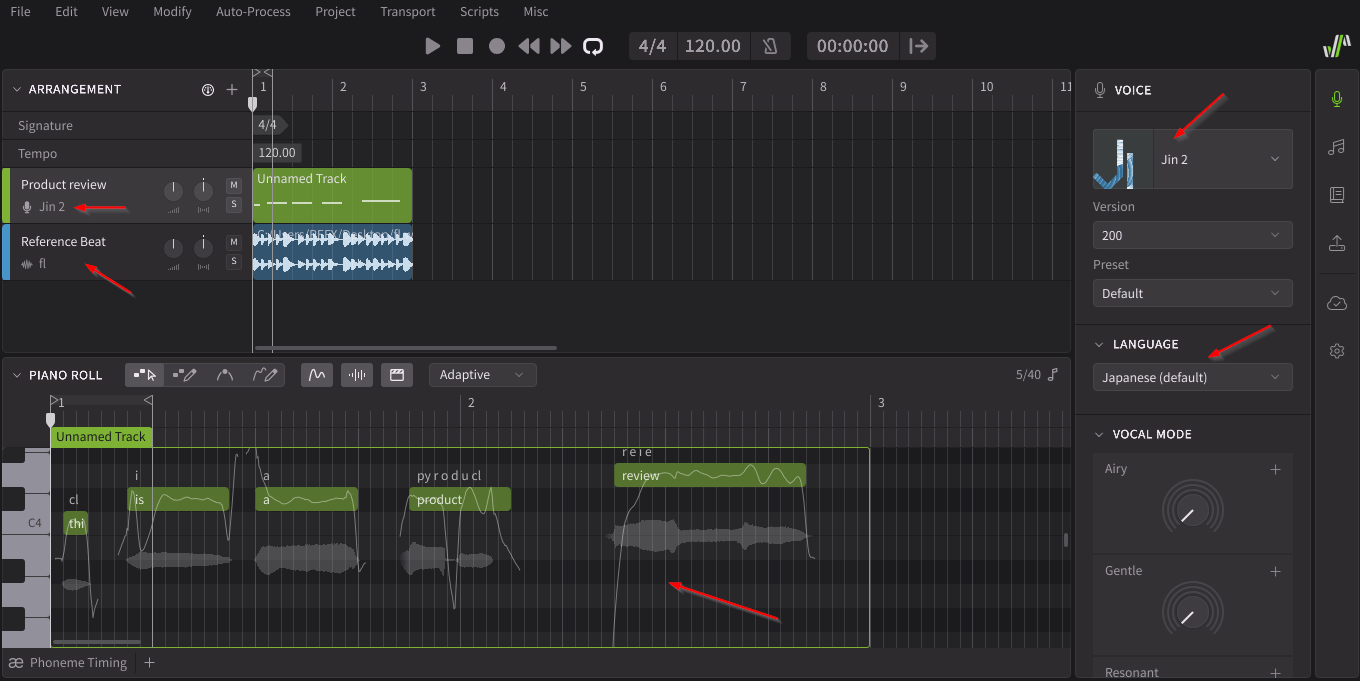Select the "product" note in the piano roll
The height and width of the screenshot is (681, 1360).
pyautogui.click(x=460, y=499)
